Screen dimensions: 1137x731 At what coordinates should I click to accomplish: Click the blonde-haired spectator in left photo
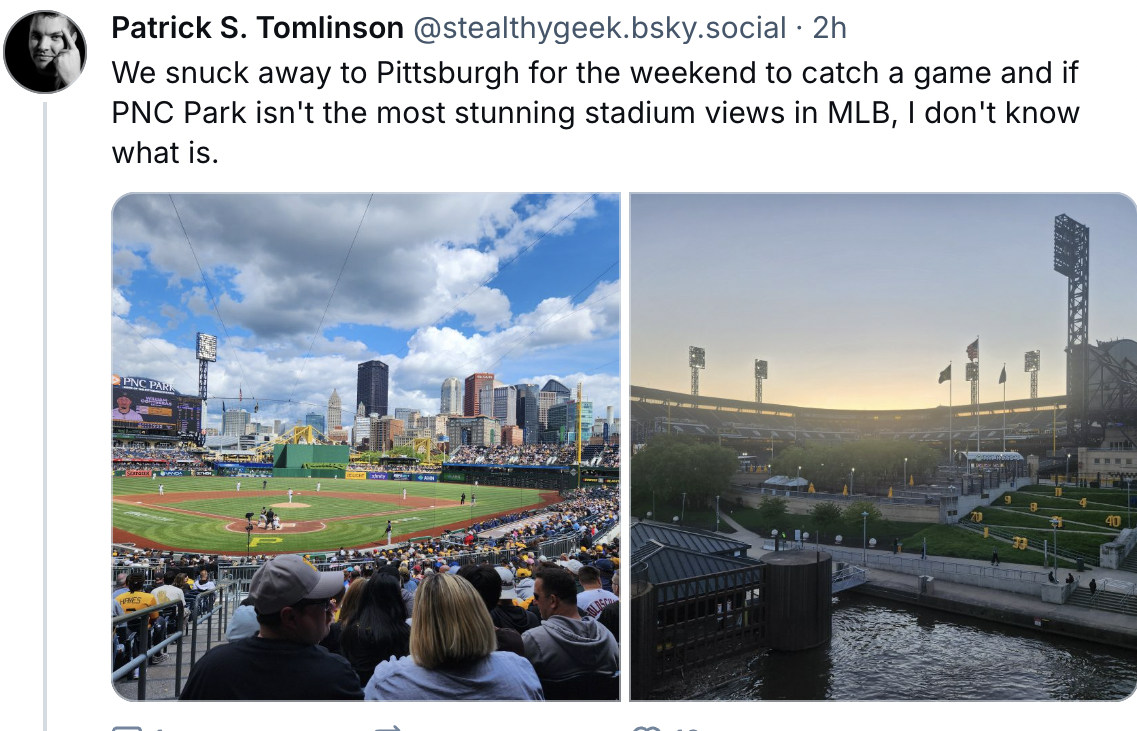tap(453, 638)
